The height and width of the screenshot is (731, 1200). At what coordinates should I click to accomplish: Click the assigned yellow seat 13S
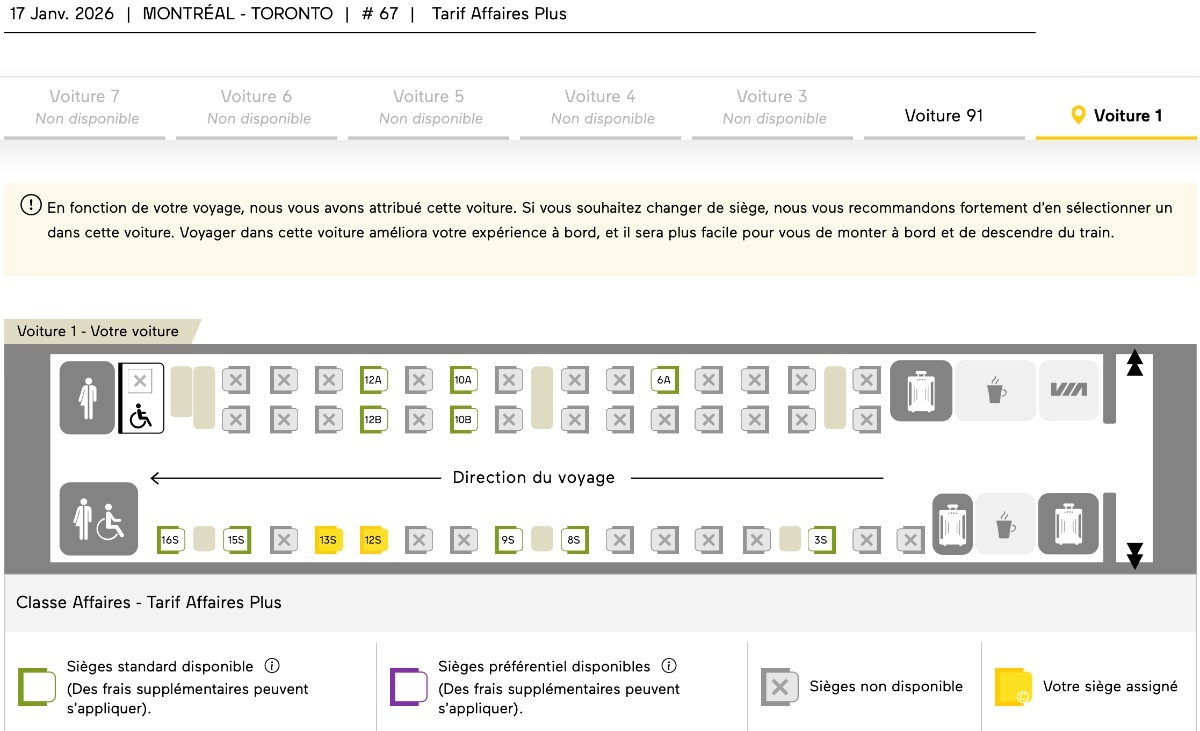pyautogui.click(x=328, y=540)
